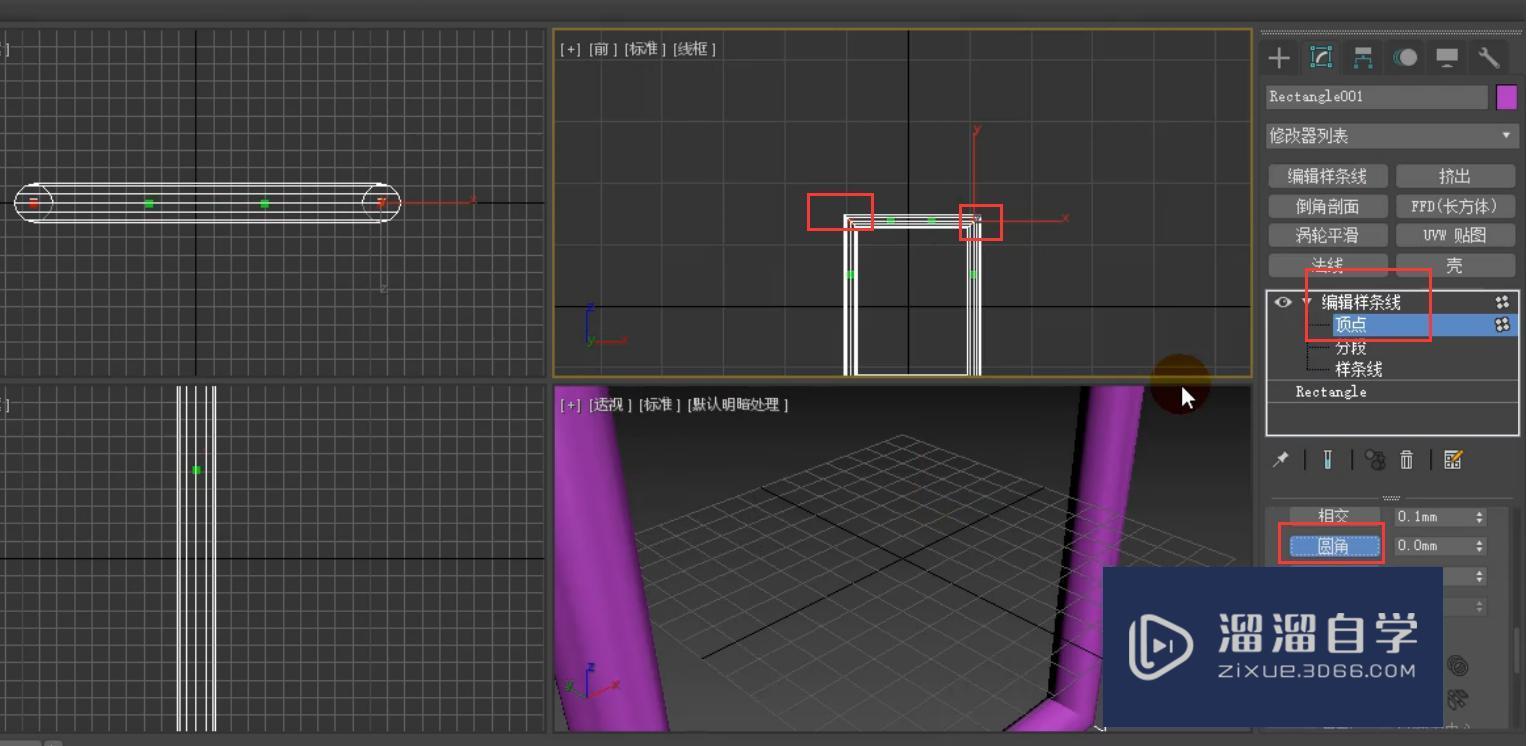Viewport: 1528px width, 746px height.
Task: Click the 相交 button
Action: [x=1333, y=516]
